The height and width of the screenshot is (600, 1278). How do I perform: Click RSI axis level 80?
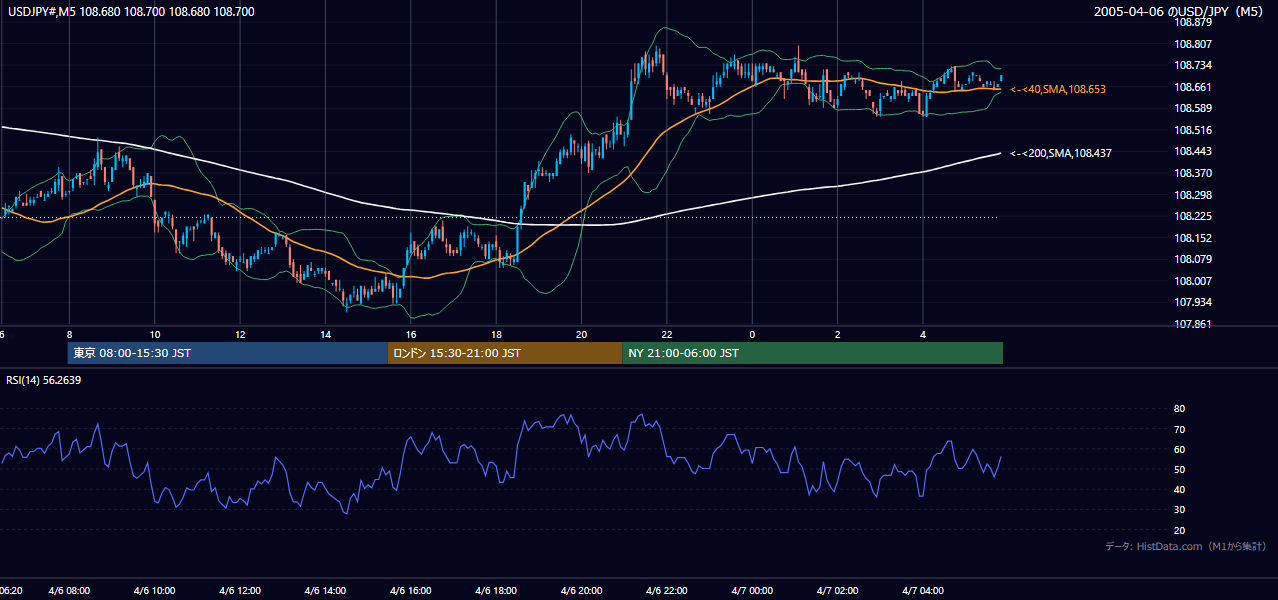1179,409
